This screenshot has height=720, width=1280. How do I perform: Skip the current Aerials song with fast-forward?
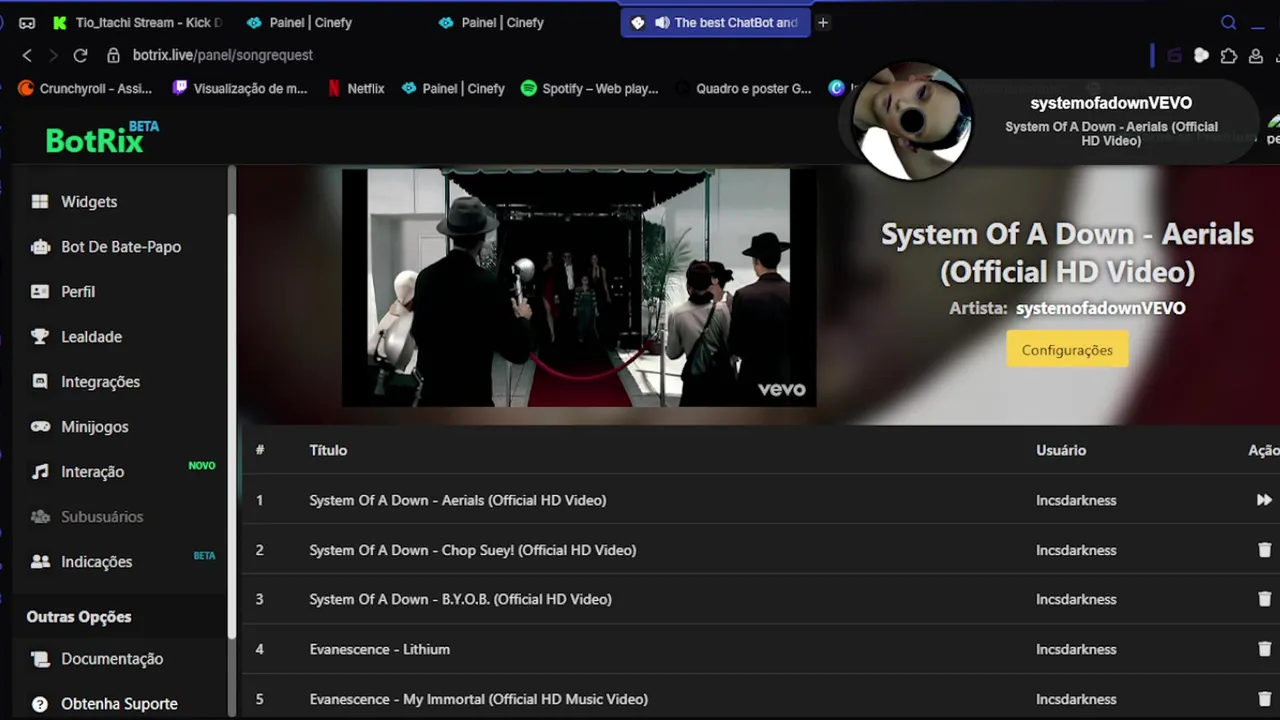(x=1264, y=500)
